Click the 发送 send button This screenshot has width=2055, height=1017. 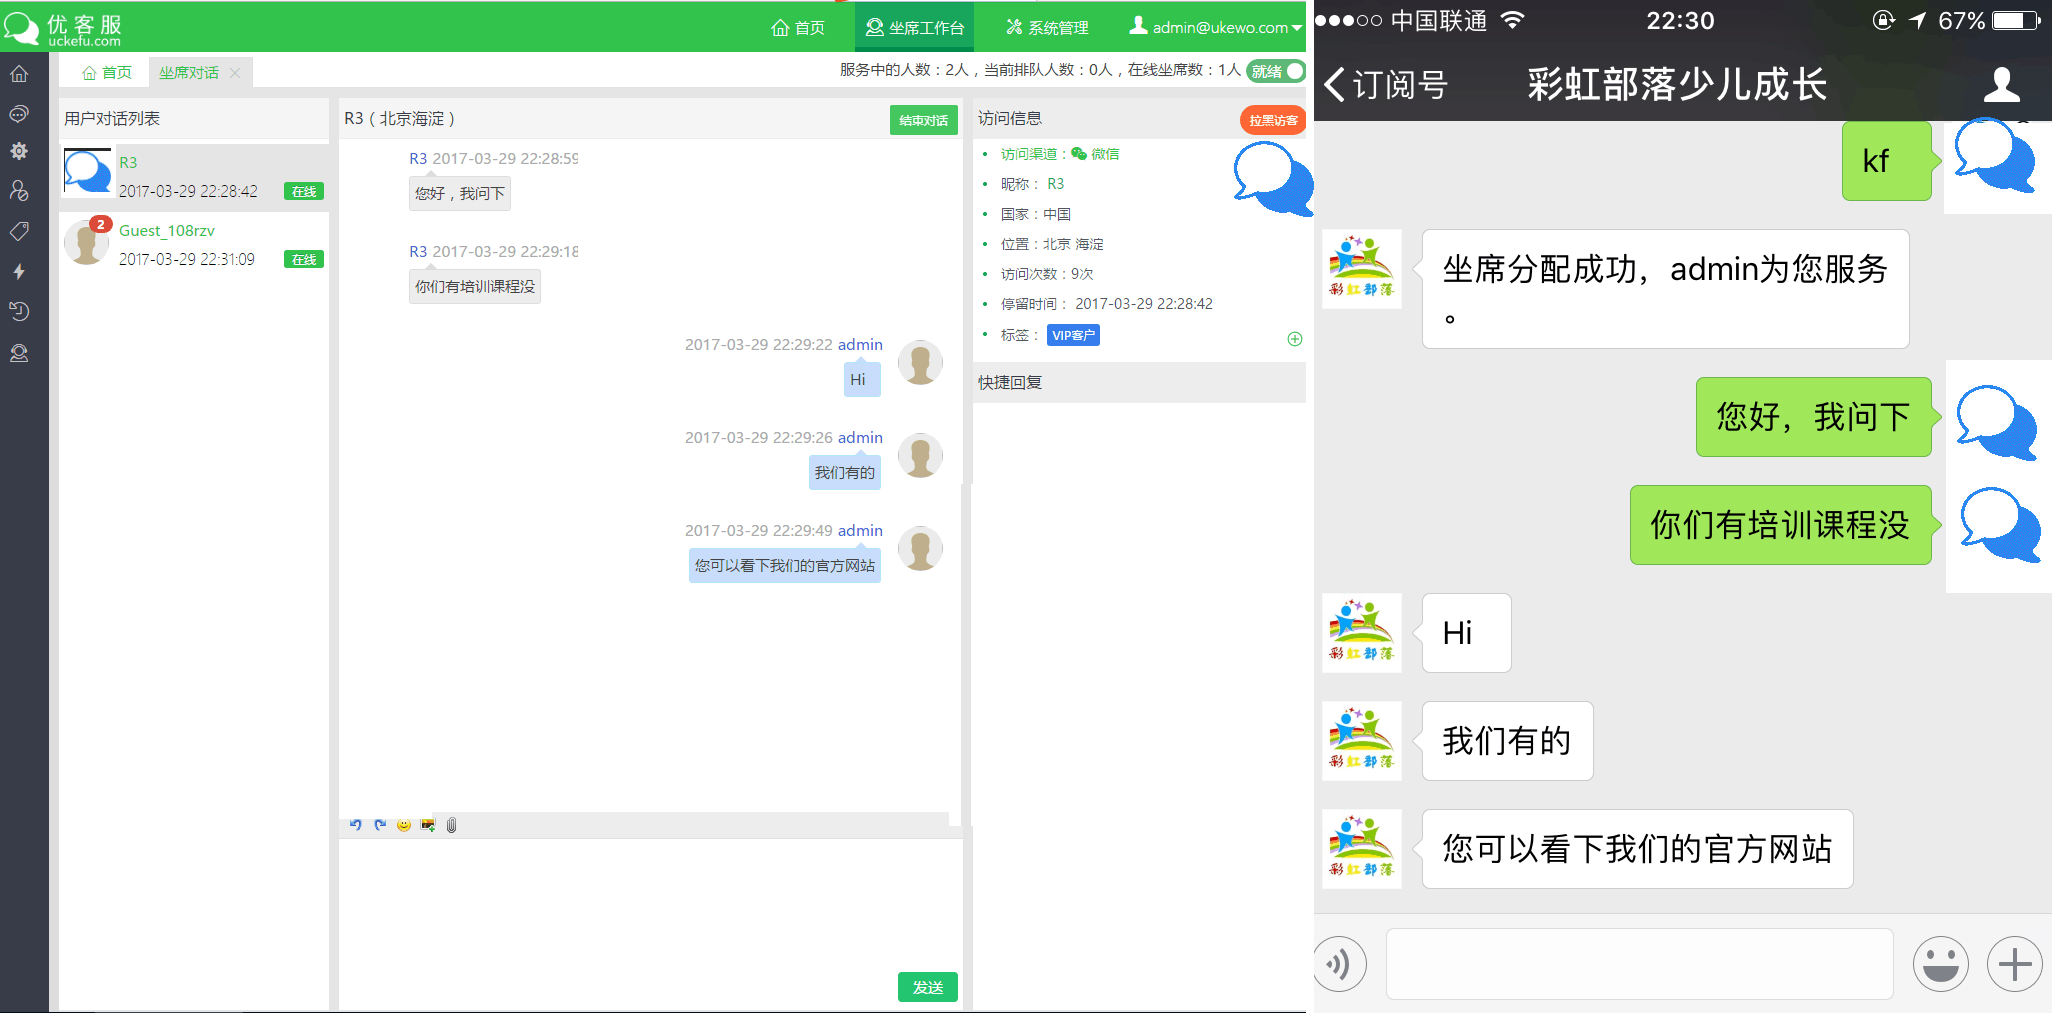pos(928,987)
